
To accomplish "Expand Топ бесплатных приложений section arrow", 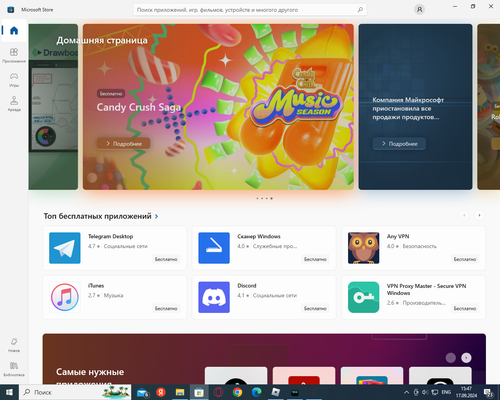I will [156, 216].
